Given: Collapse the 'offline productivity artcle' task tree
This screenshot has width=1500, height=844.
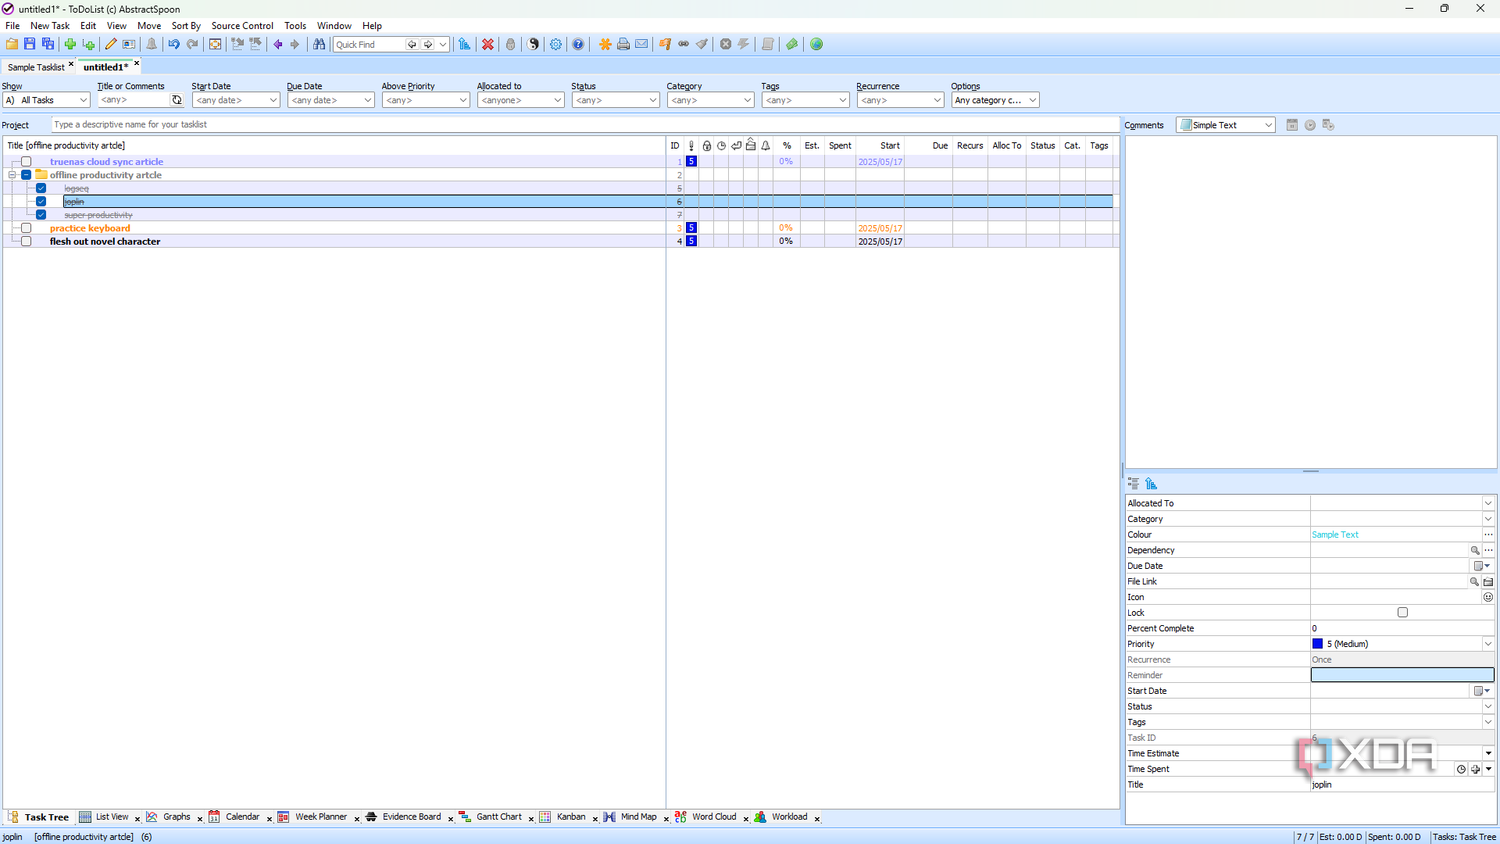Looking at the screenshot, I should [x=12, y=175].
